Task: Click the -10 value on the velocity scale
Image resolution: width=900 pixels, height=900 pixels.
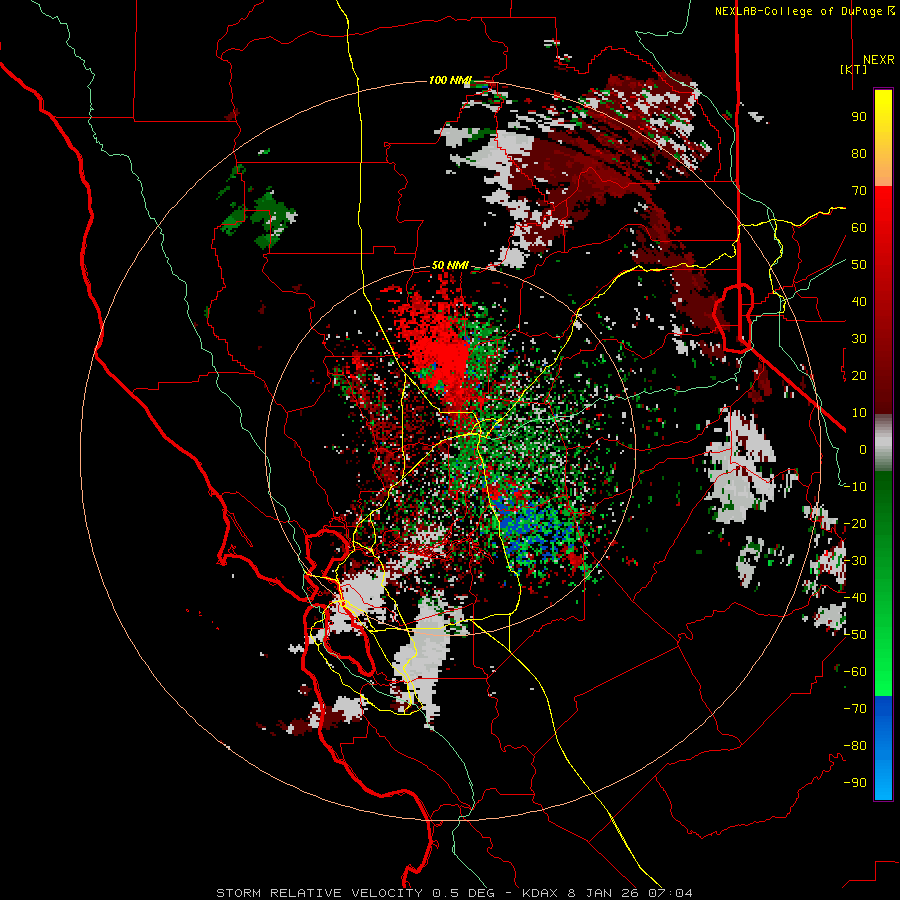Action: [x=855, y=487]
